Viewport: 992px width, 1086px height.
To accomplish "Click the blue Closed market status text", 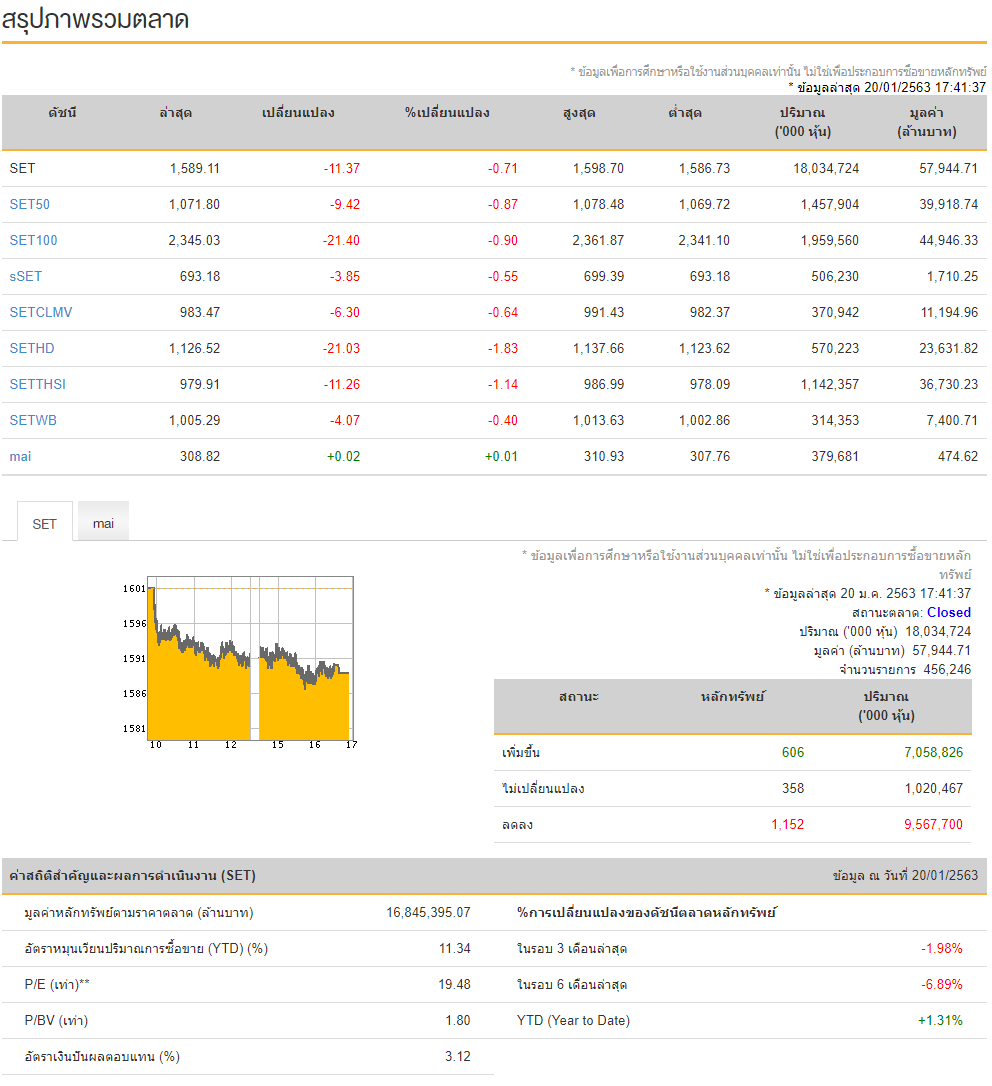I will (948, 612).
